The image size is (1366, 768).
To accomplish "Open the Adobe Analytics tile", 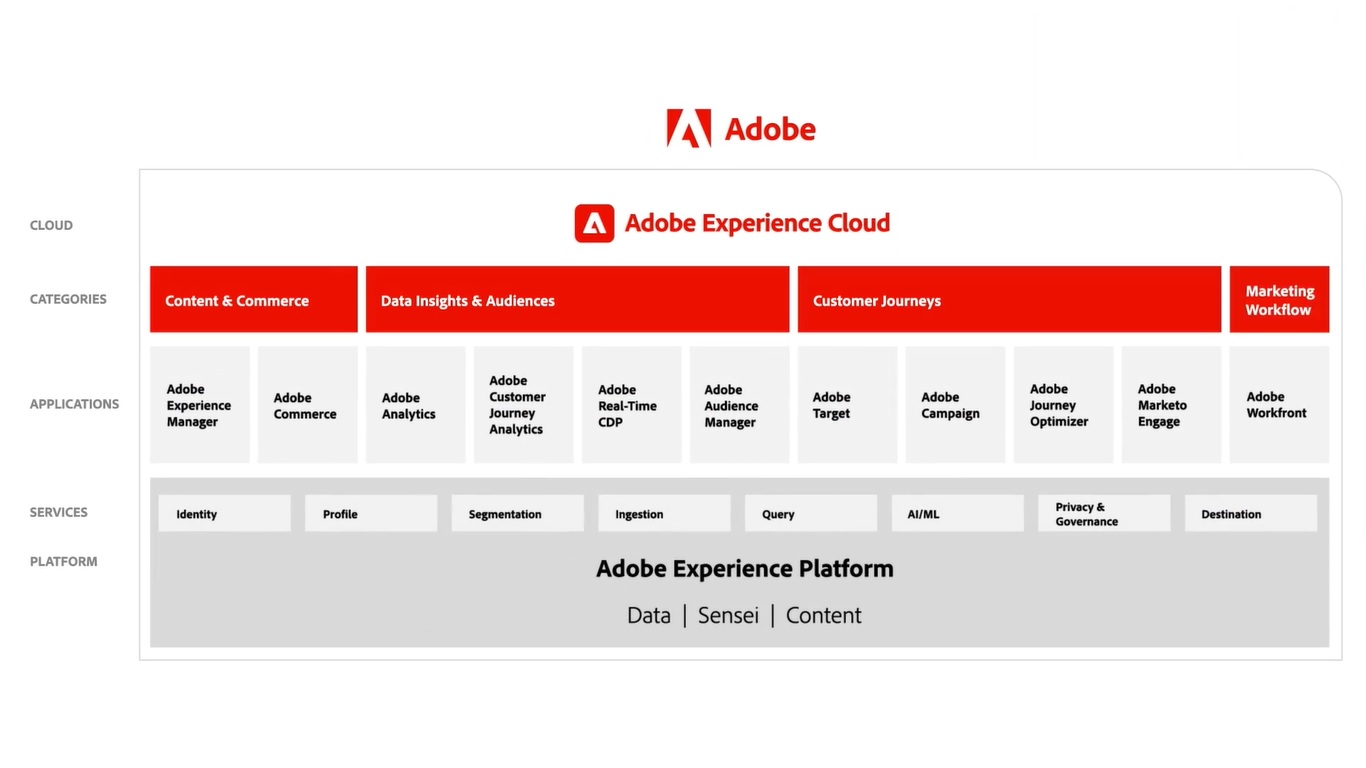I will point(416,405).
